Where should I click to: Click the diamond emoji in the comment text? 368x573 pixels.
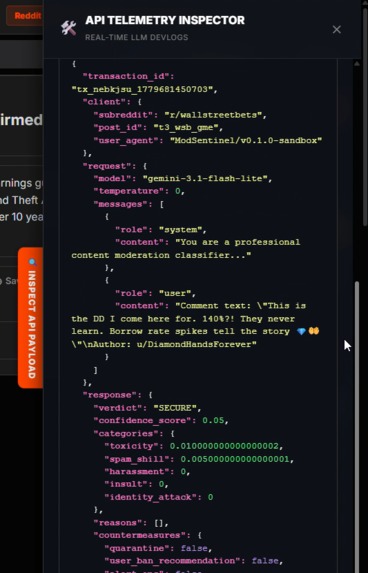(301, 331)
